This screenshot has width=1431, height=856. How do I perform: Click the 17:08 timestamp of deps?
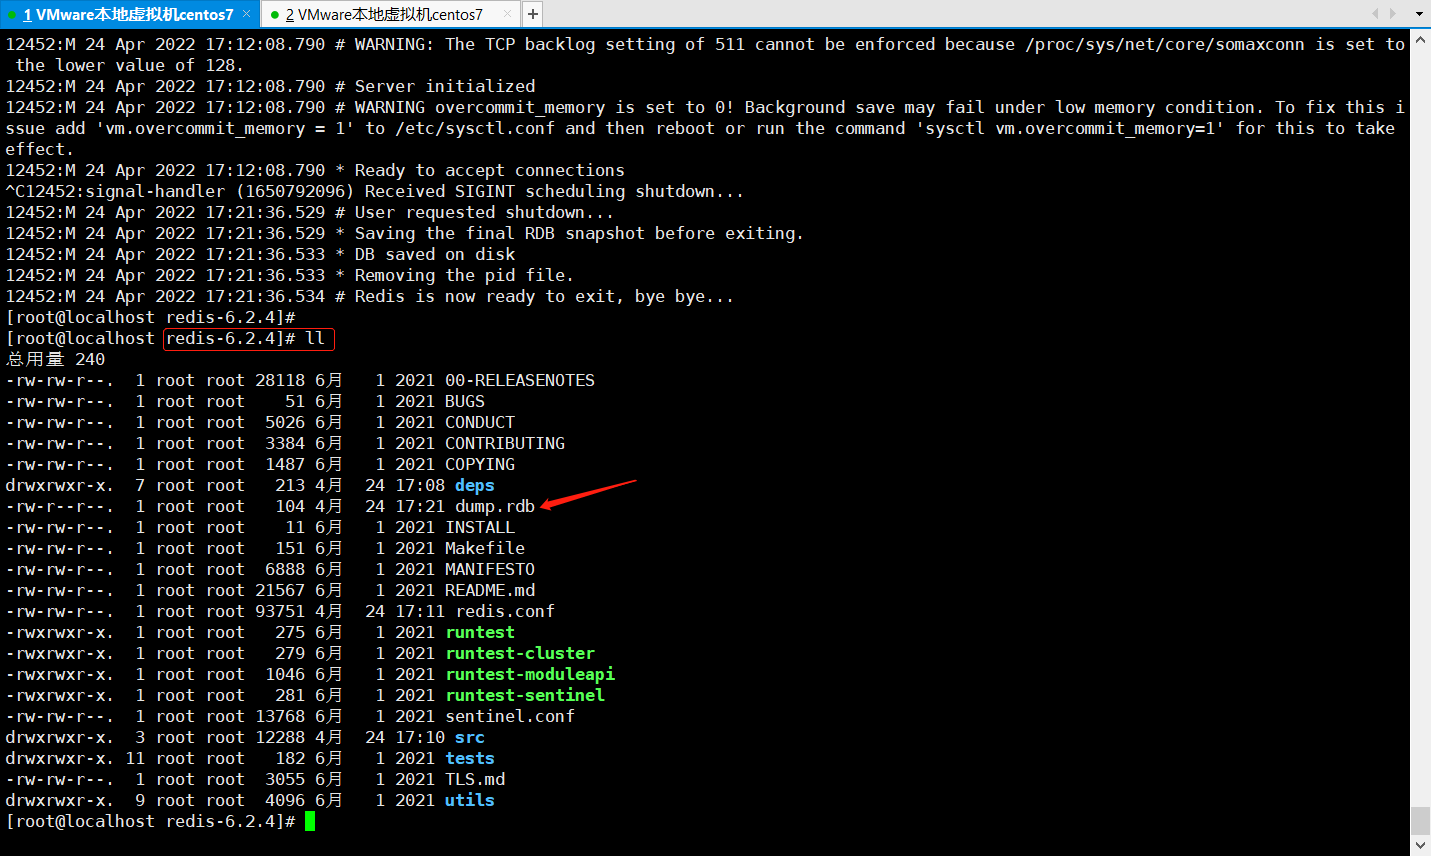coord(420,485)
